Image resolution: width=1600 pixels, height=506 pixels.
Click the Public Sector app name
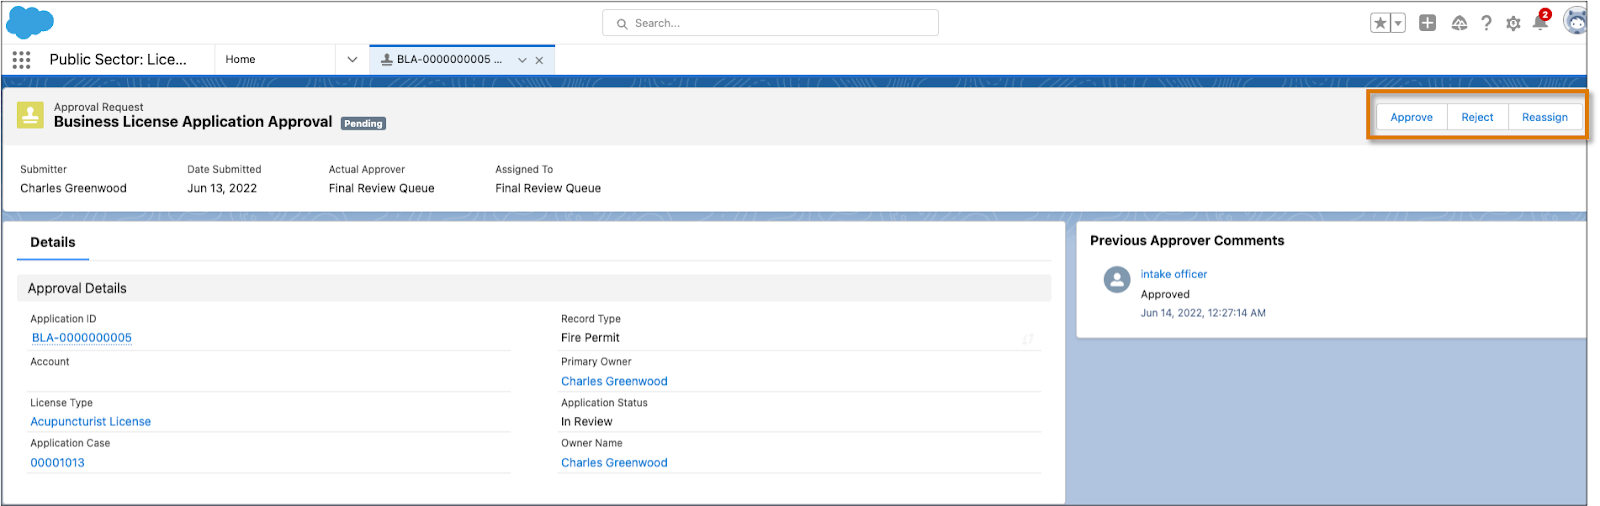[x=118, y=60]
